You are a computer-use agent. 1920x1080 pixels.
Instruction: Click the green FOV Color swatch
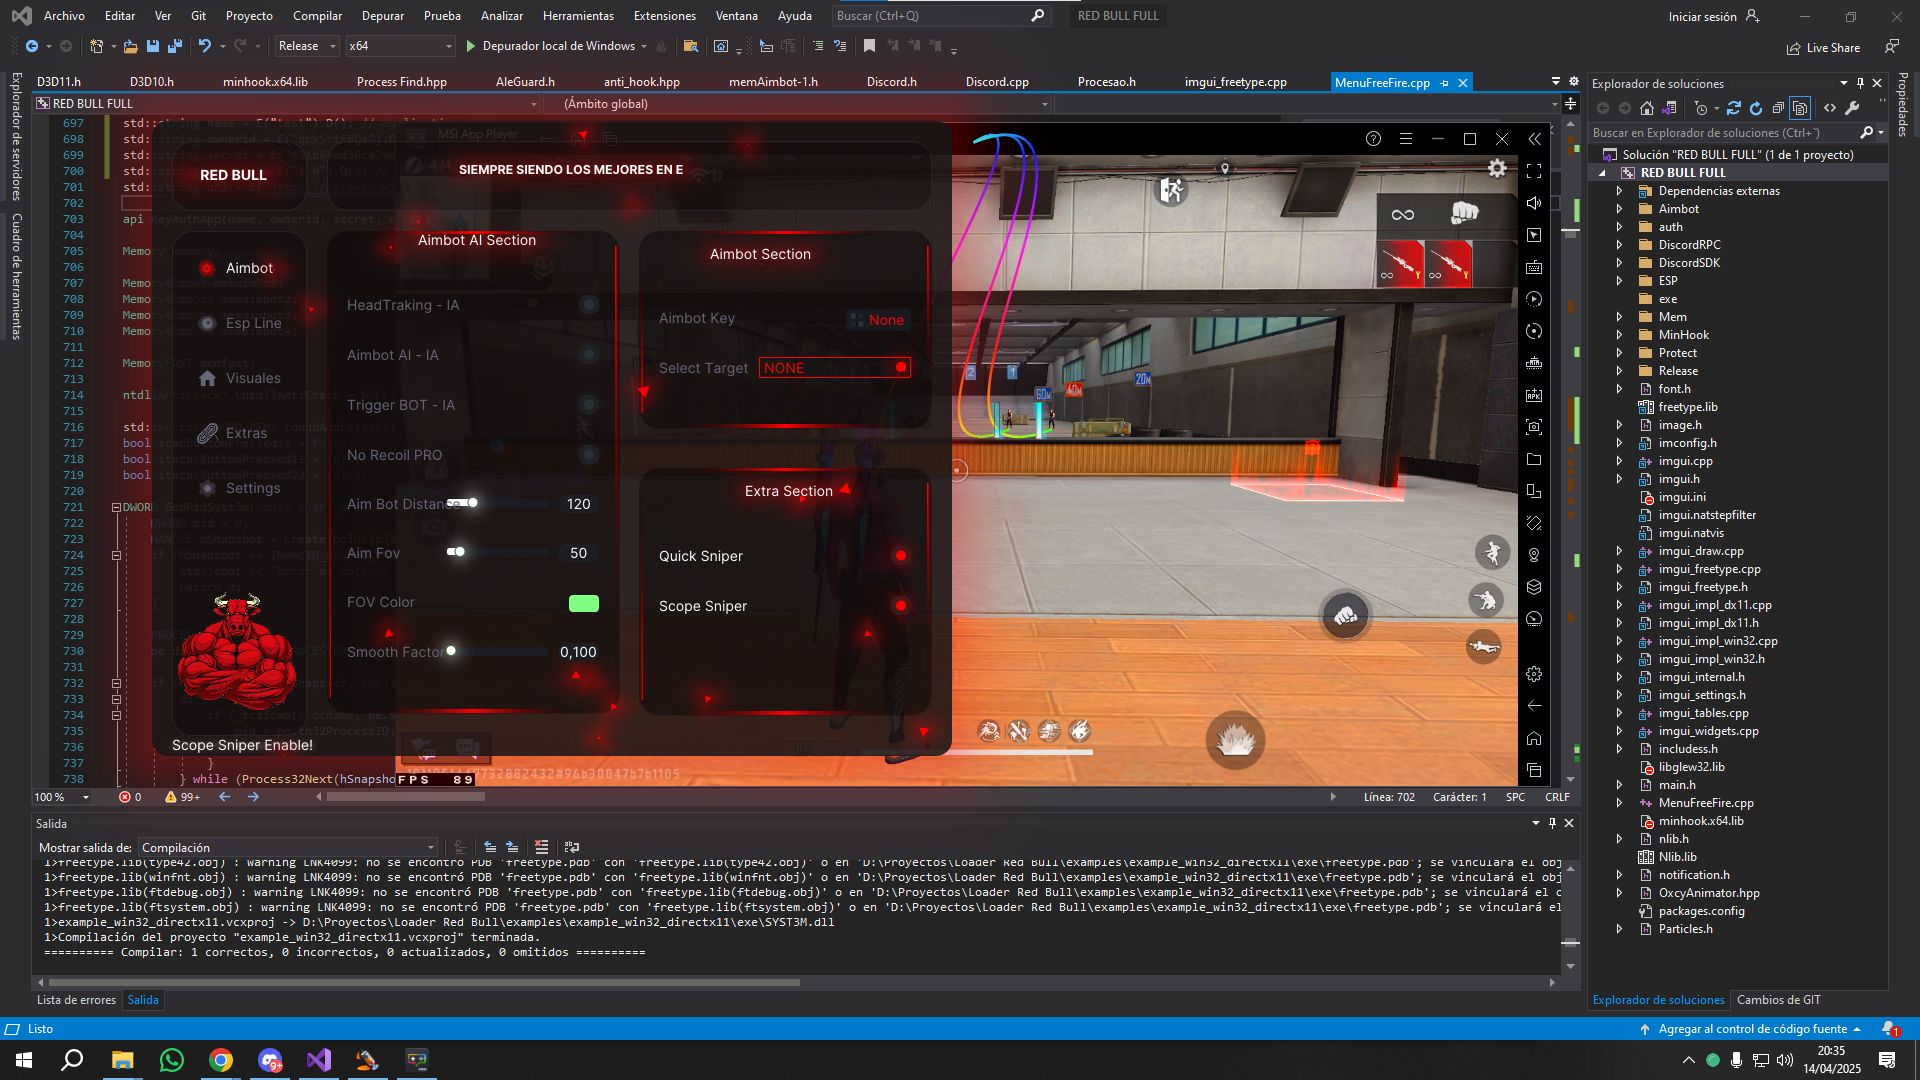click(584, 603)
